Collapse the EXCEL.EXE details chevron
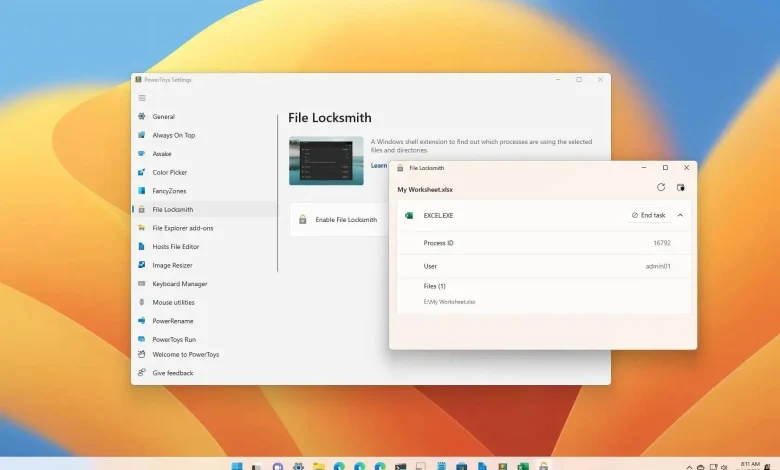This screenshot has height=470, width=780. (680, 215)
